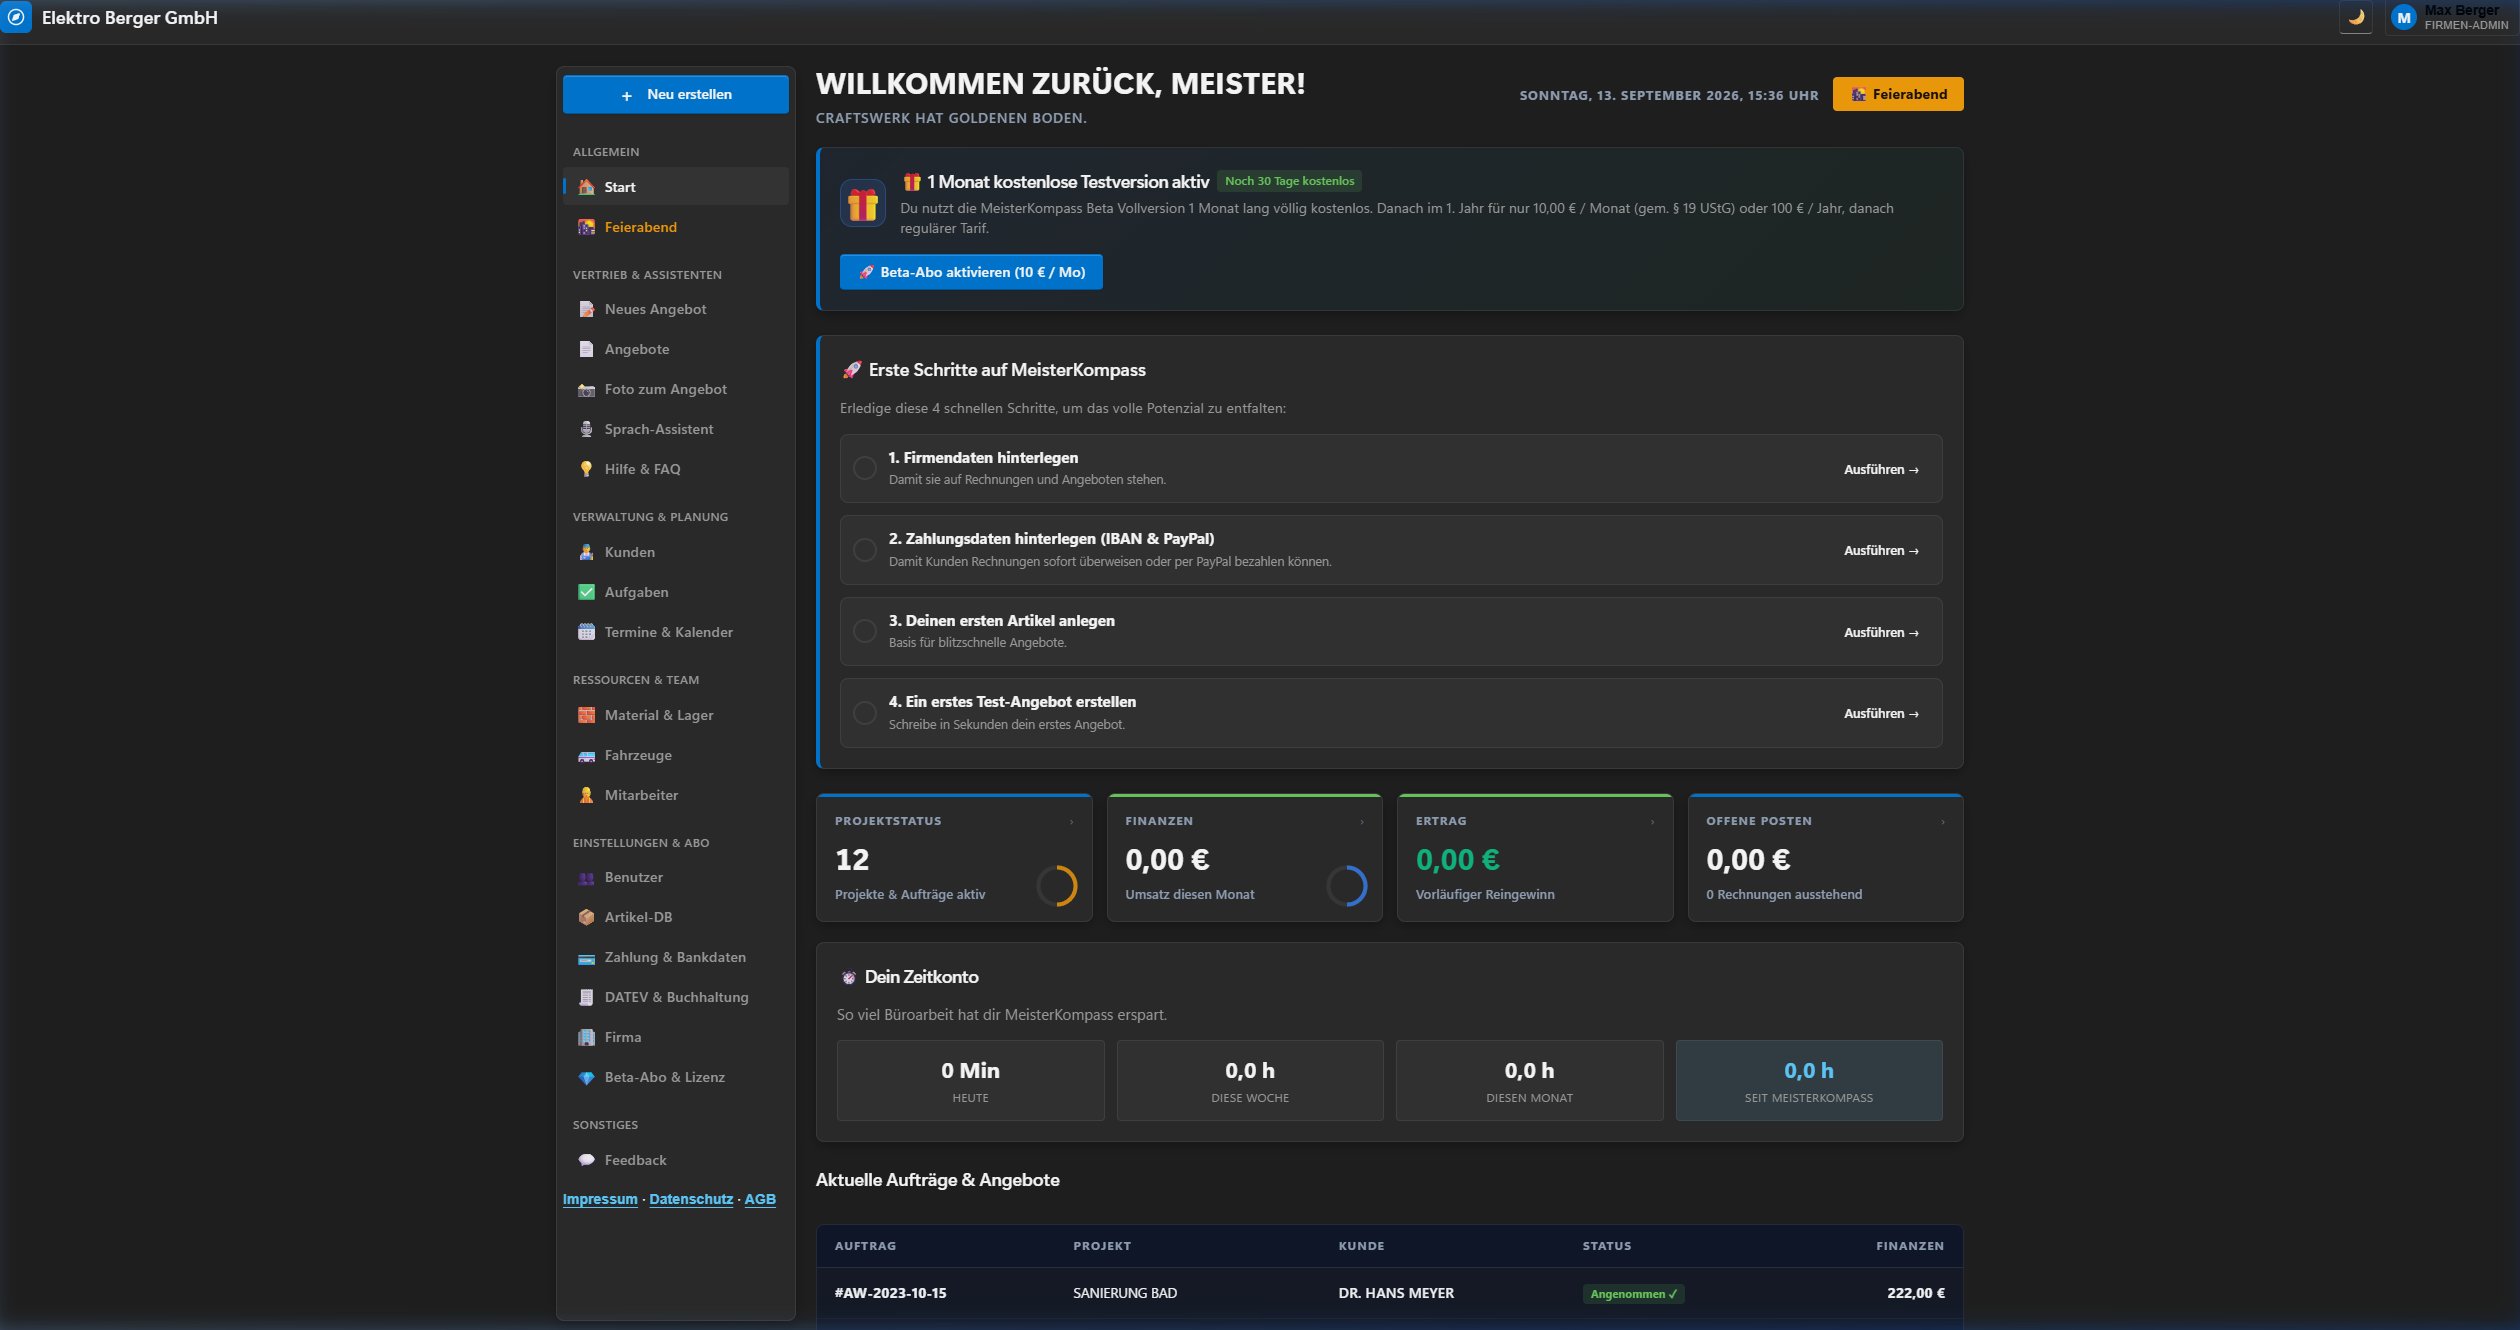The image size is (2520, 1330).
Task: Open Start in the sidebar menu
Action: pos(675,187)
